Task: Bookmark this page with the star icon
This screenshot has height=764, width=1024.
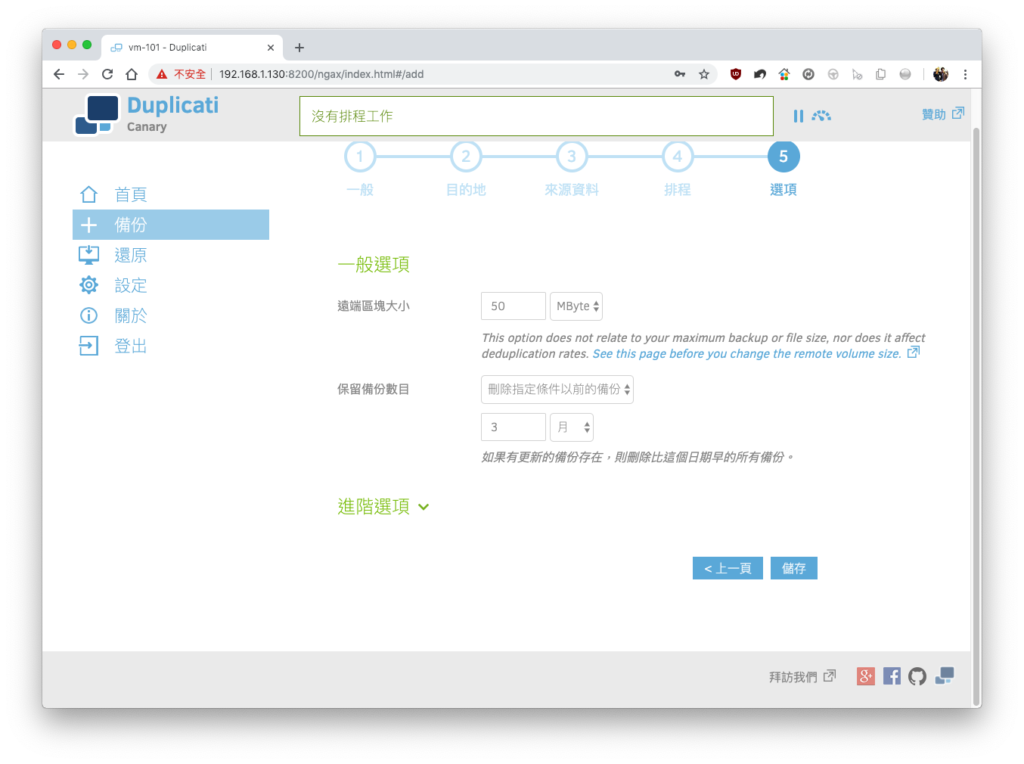Action: [x=704, y=74]
